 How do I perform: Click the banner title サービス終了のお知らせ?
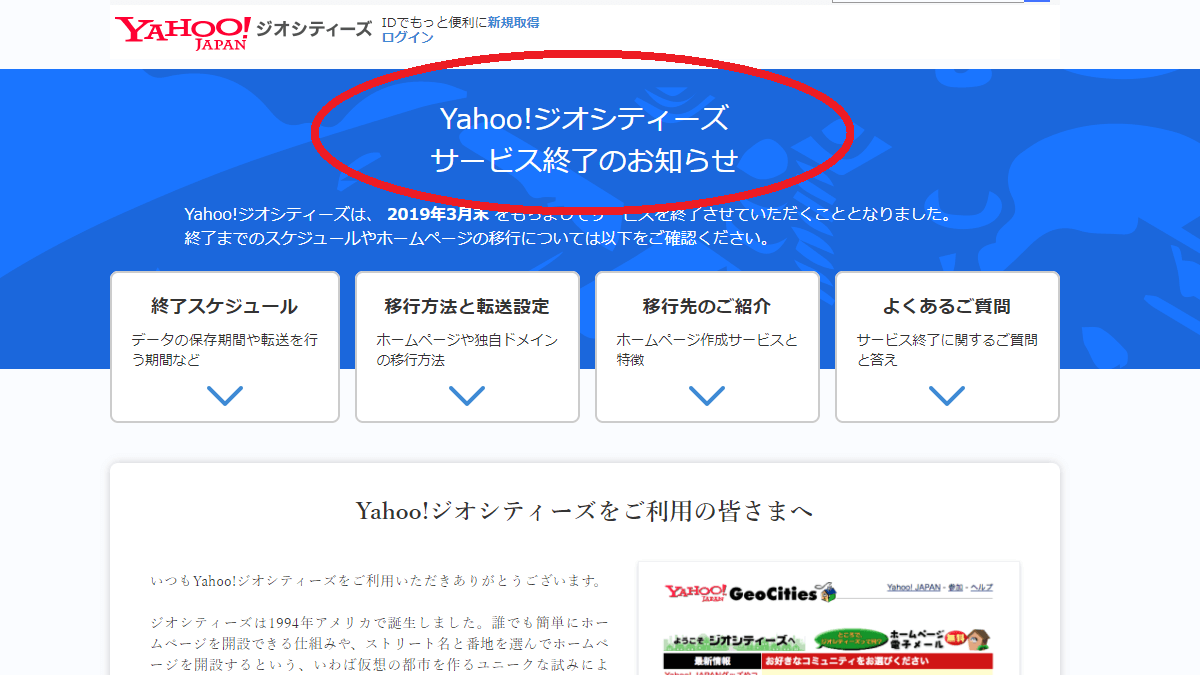[585, 160]
